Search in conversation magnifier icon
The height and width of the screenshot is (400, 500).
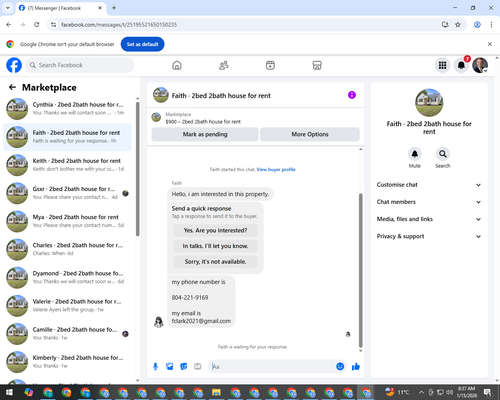(443, 154)
